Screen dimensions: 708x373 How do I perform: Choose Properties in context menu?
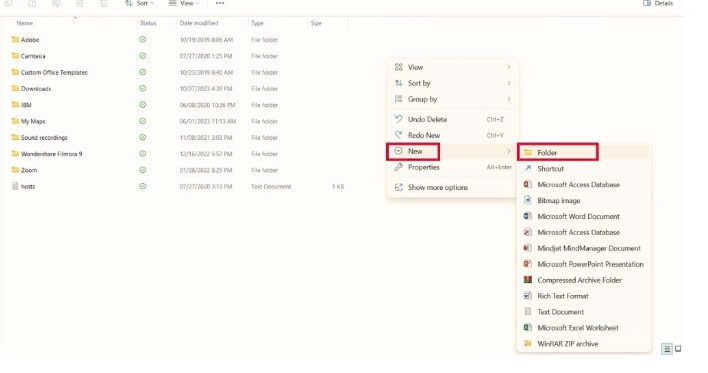coord(452,167)
